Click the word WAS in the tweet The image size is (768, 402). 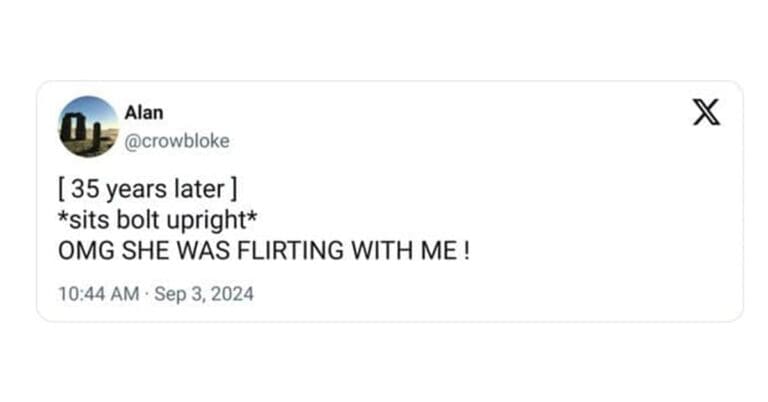(x=194, y=250)
